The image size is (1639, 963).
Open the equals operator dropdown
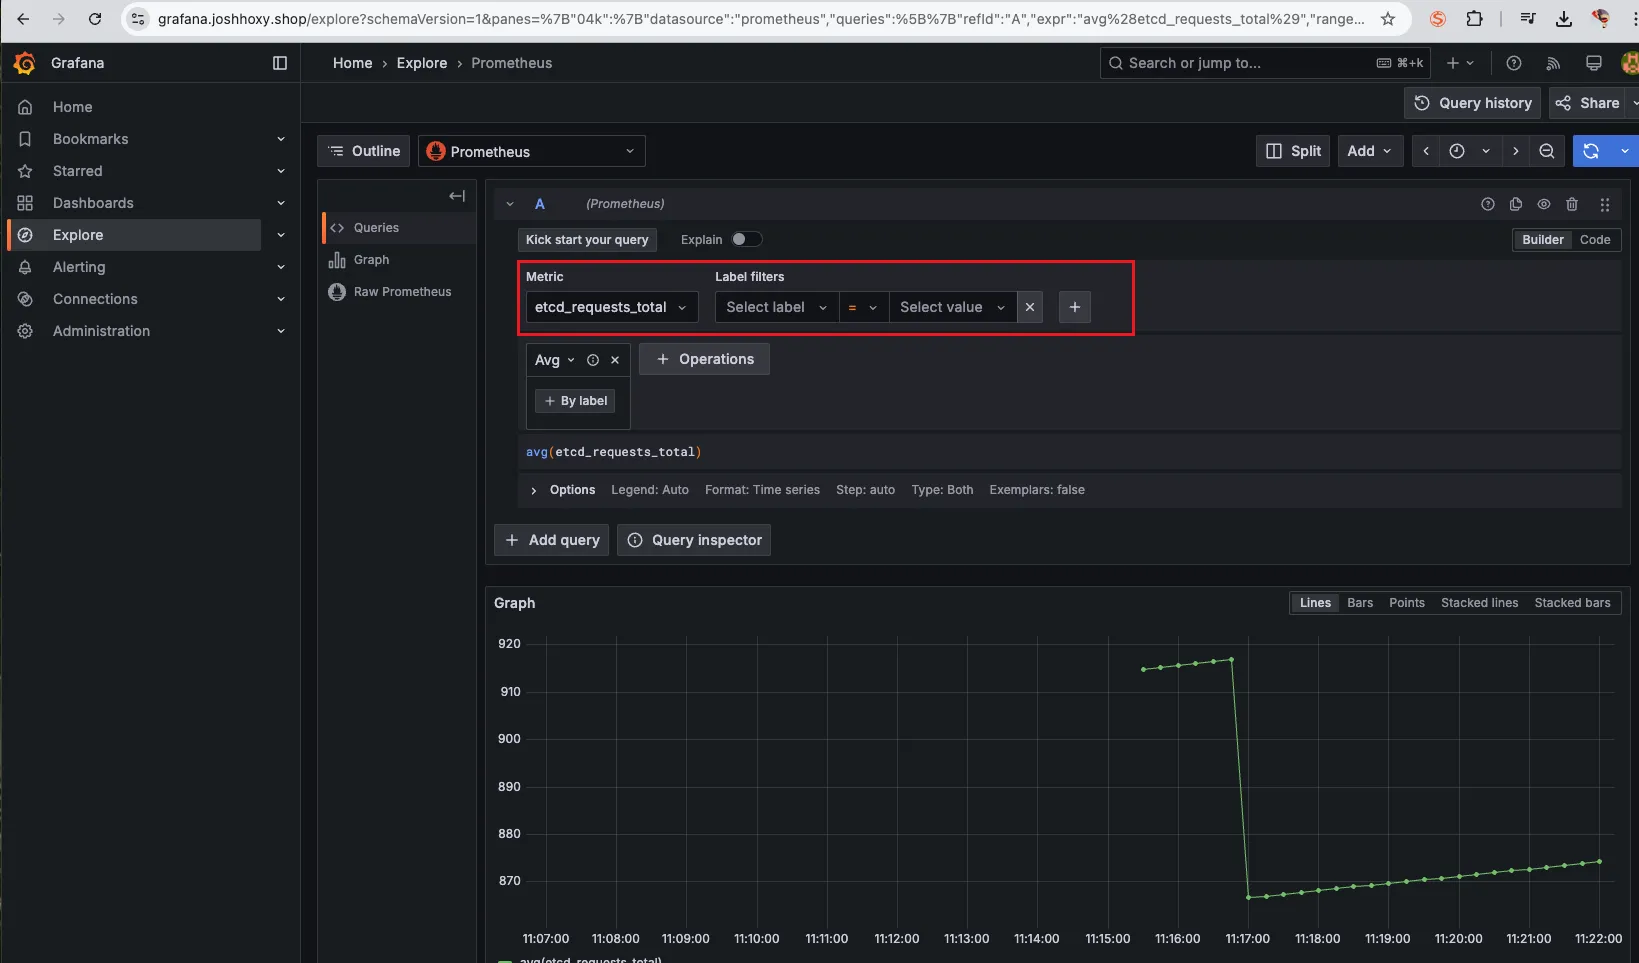(x=863, y=307)
